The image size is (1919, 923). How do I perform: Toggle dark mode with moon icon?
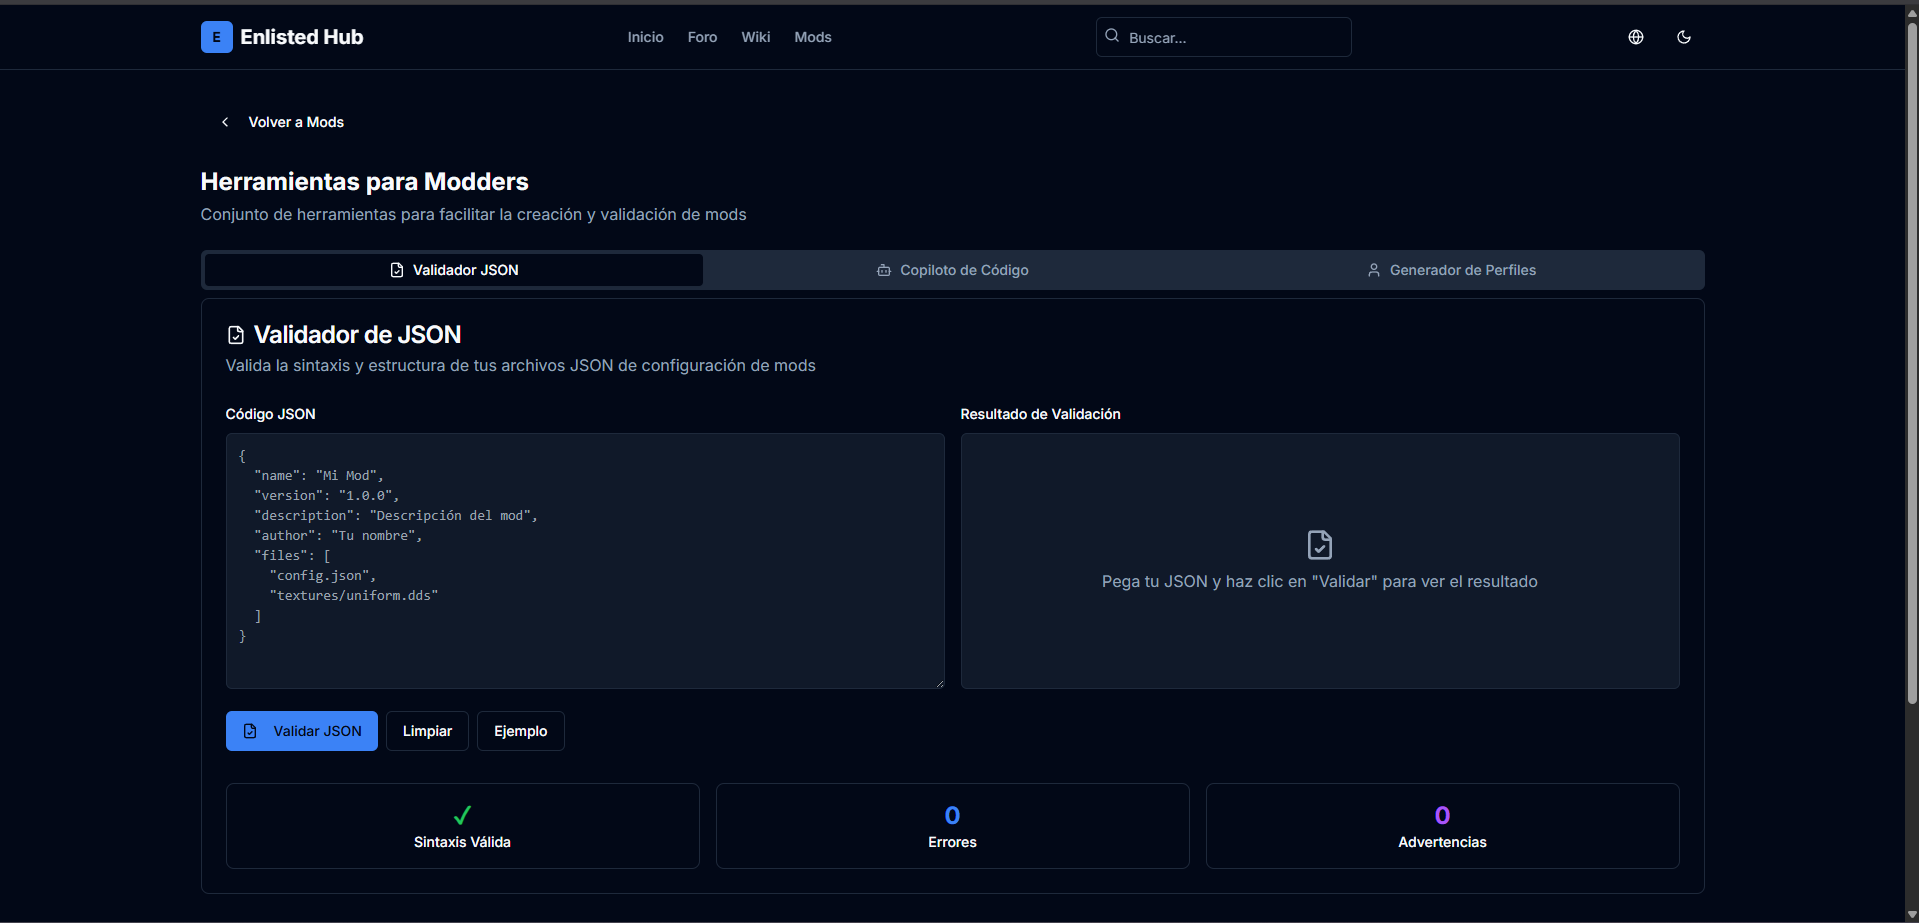(1683, 37)
